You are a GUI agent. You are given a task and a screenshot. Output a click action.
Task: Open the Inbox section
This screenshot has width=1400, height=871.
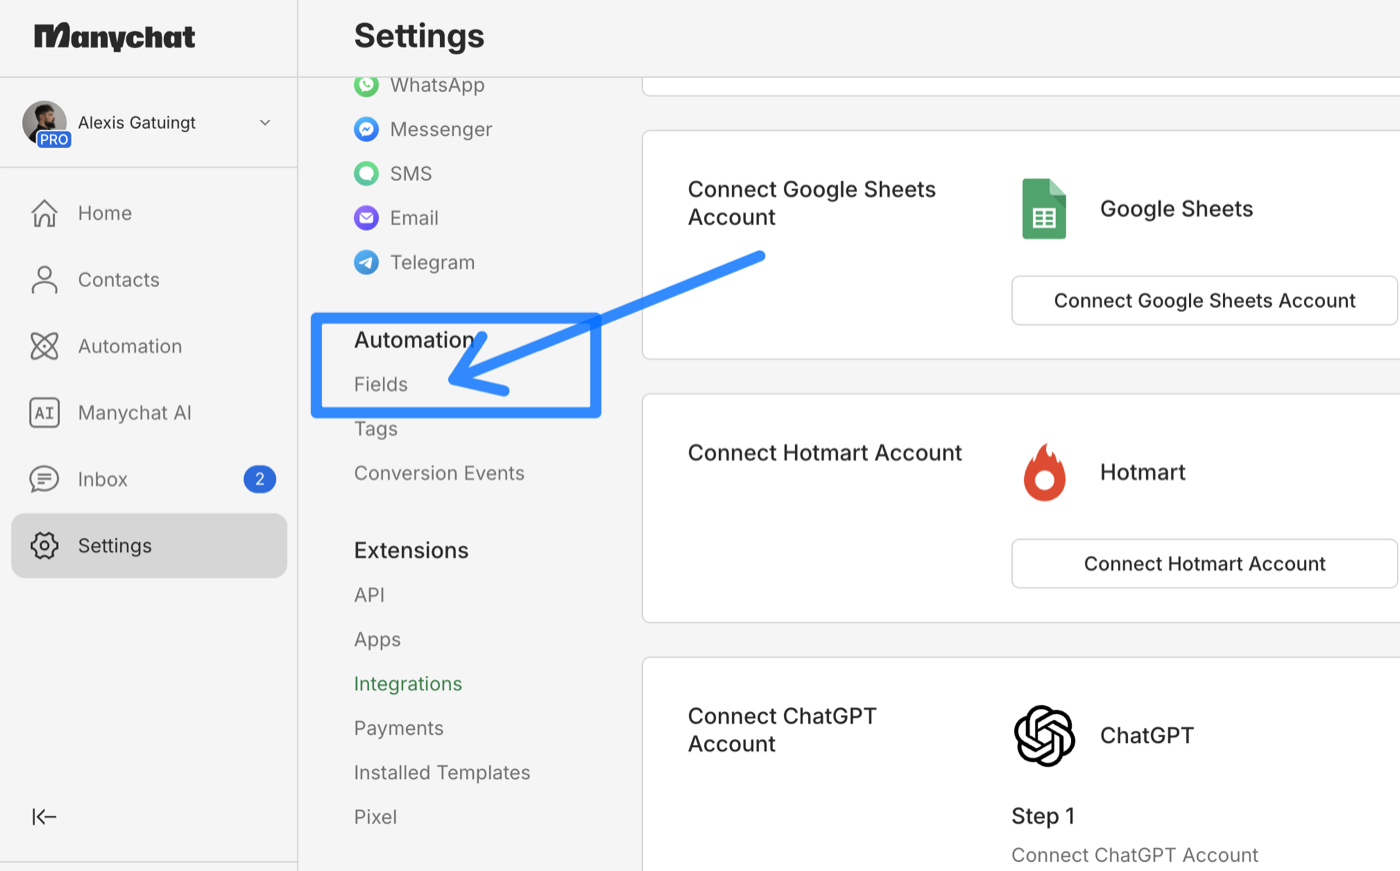tap(149, 479)
